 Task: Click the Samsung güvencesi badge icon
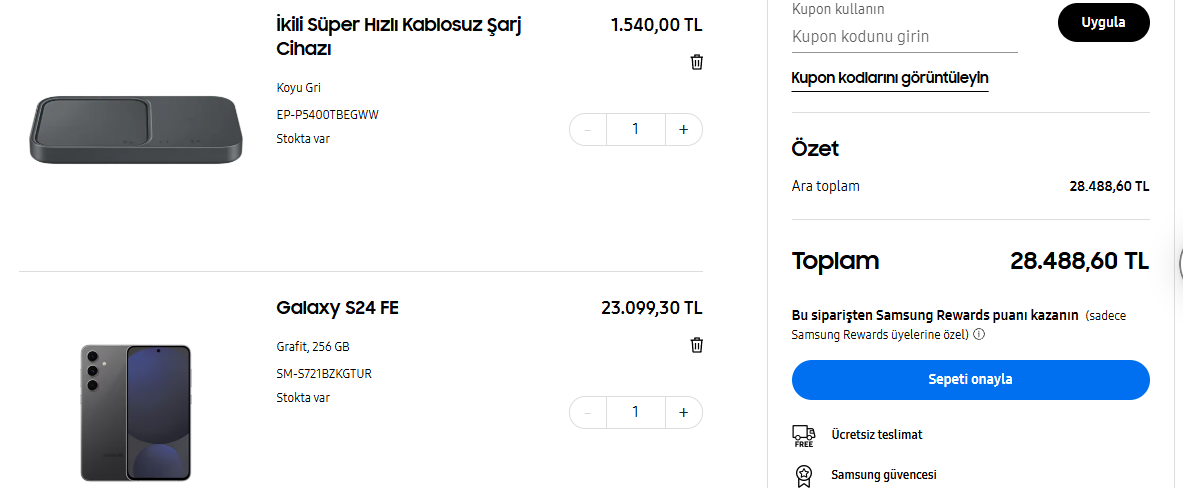[x=803, y=475]
